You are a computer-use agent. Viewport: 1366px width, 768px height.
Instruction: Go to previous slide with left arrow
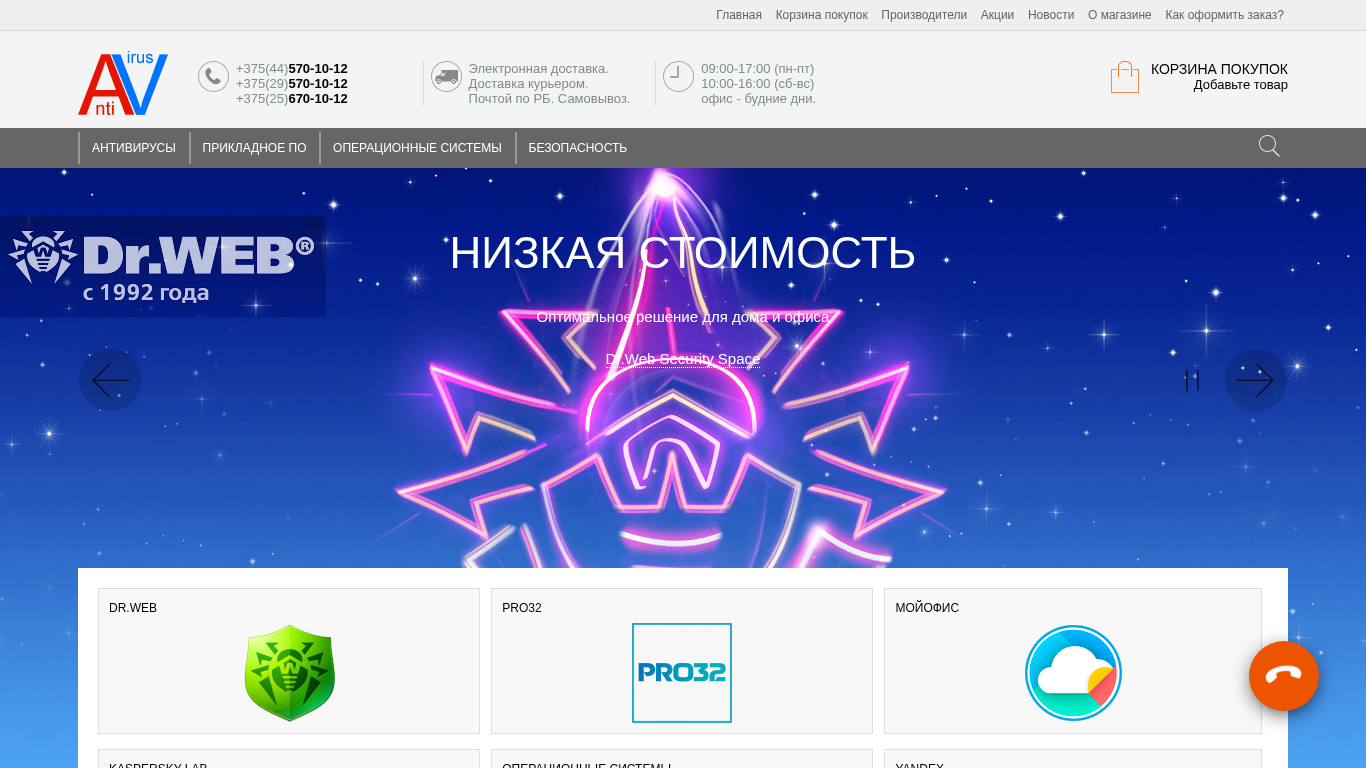click(110, 380)
